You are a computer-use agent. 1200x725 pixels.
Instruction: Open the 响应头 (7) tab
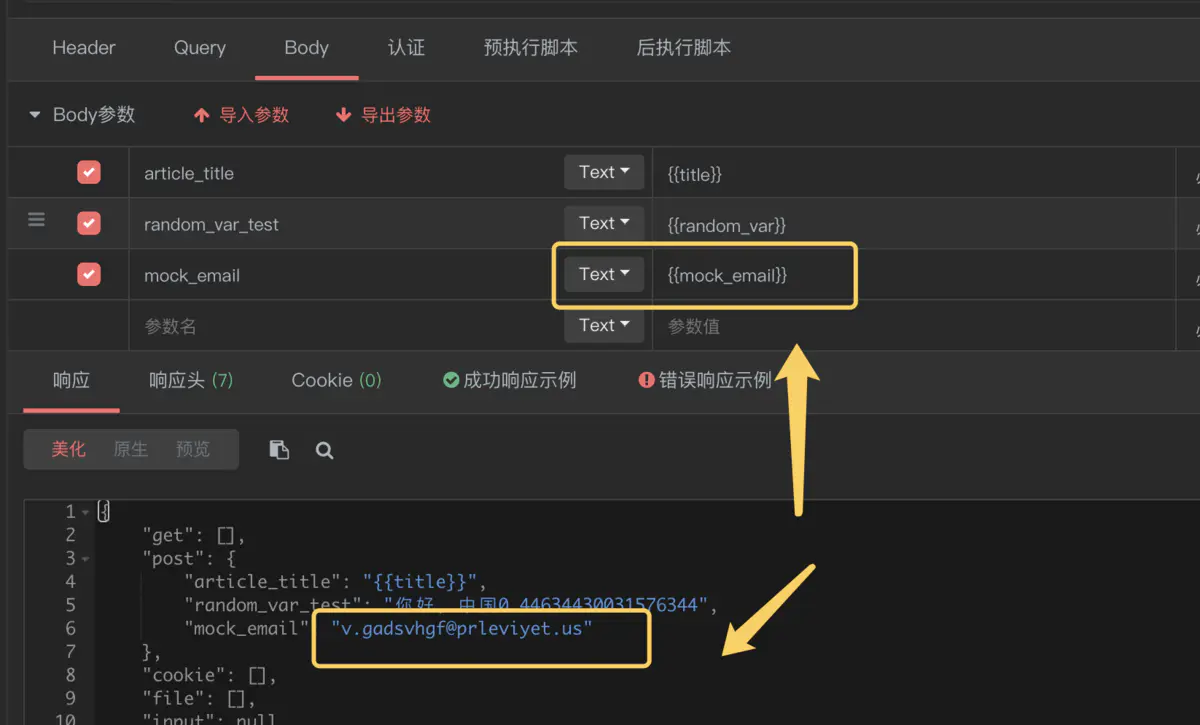191,380
